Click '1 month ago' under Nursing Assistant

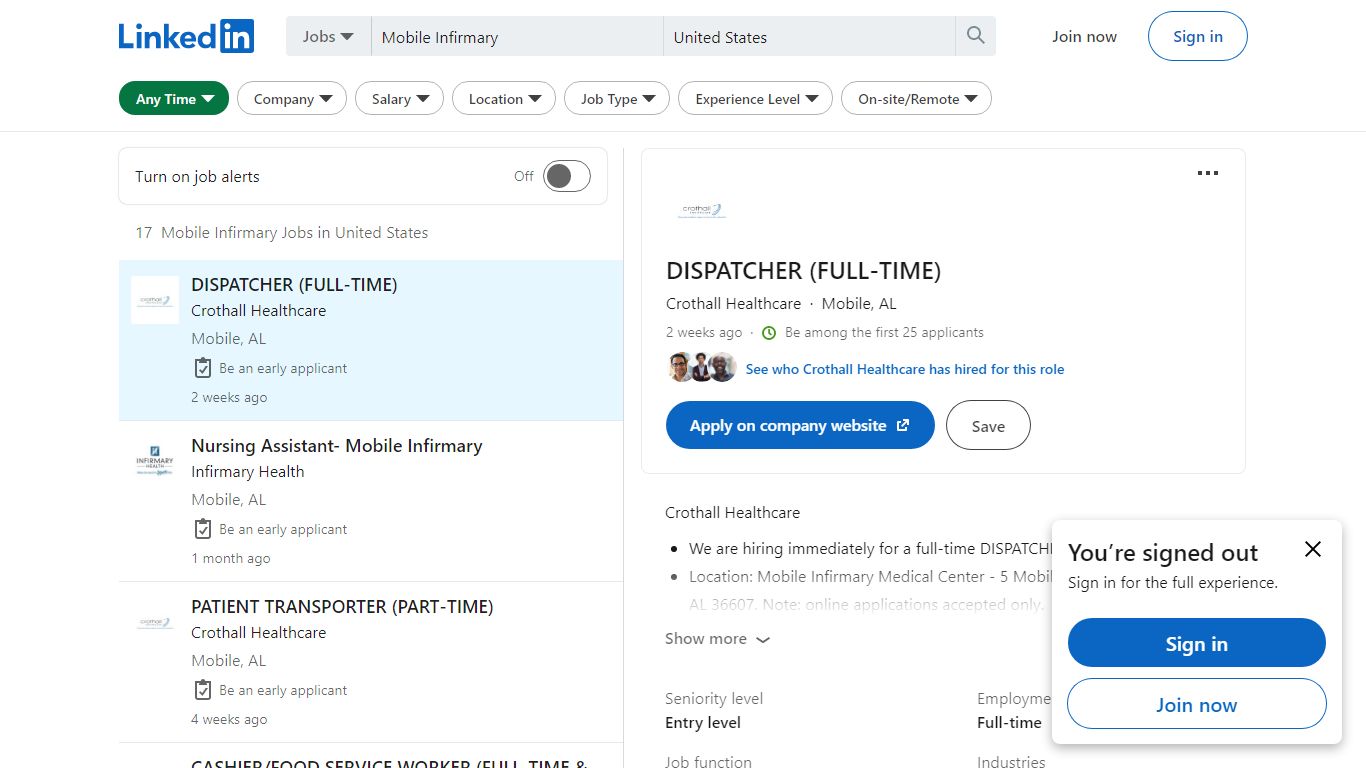[x=231, y=558]
